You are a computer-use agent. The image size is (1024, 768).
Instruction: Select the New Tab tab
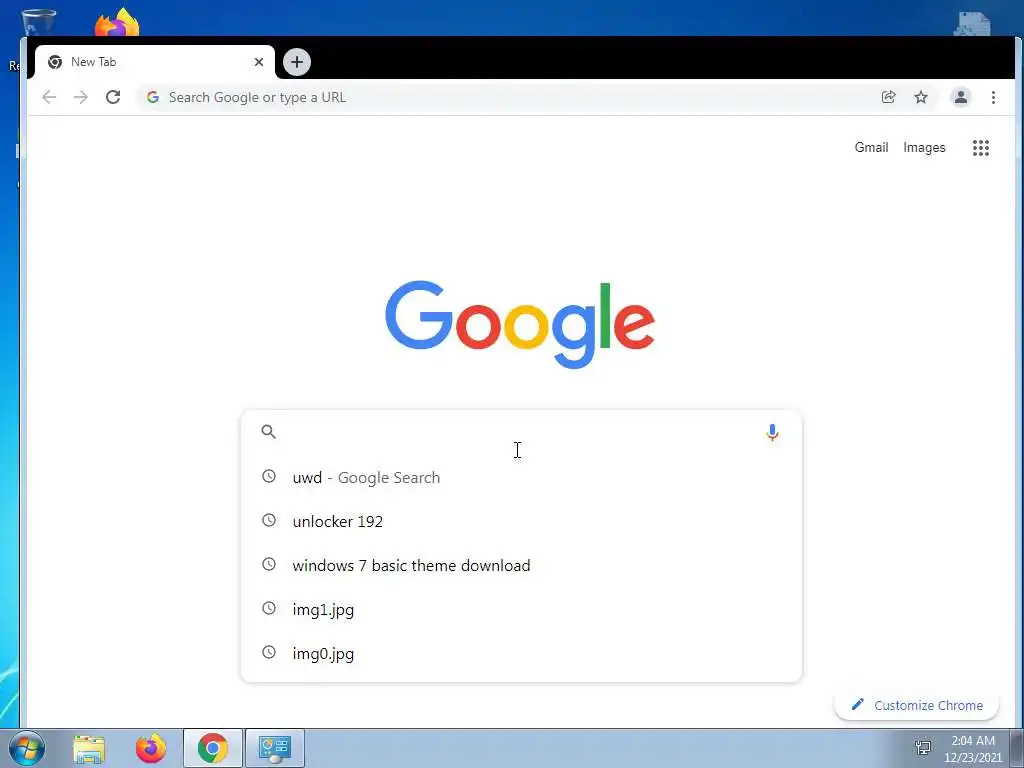[x=154, y=62]
